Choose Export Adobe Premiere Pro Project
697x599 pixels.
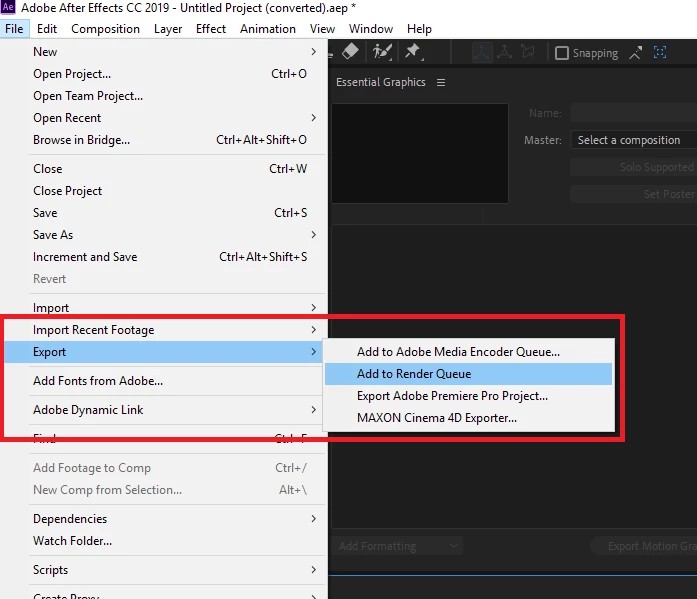(469, 396)
